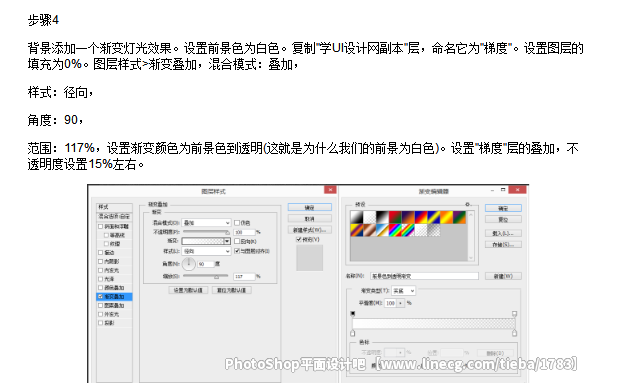Enable the 描边 stroke style checkbox
The image size is (633, 383).
click(100, 253)
